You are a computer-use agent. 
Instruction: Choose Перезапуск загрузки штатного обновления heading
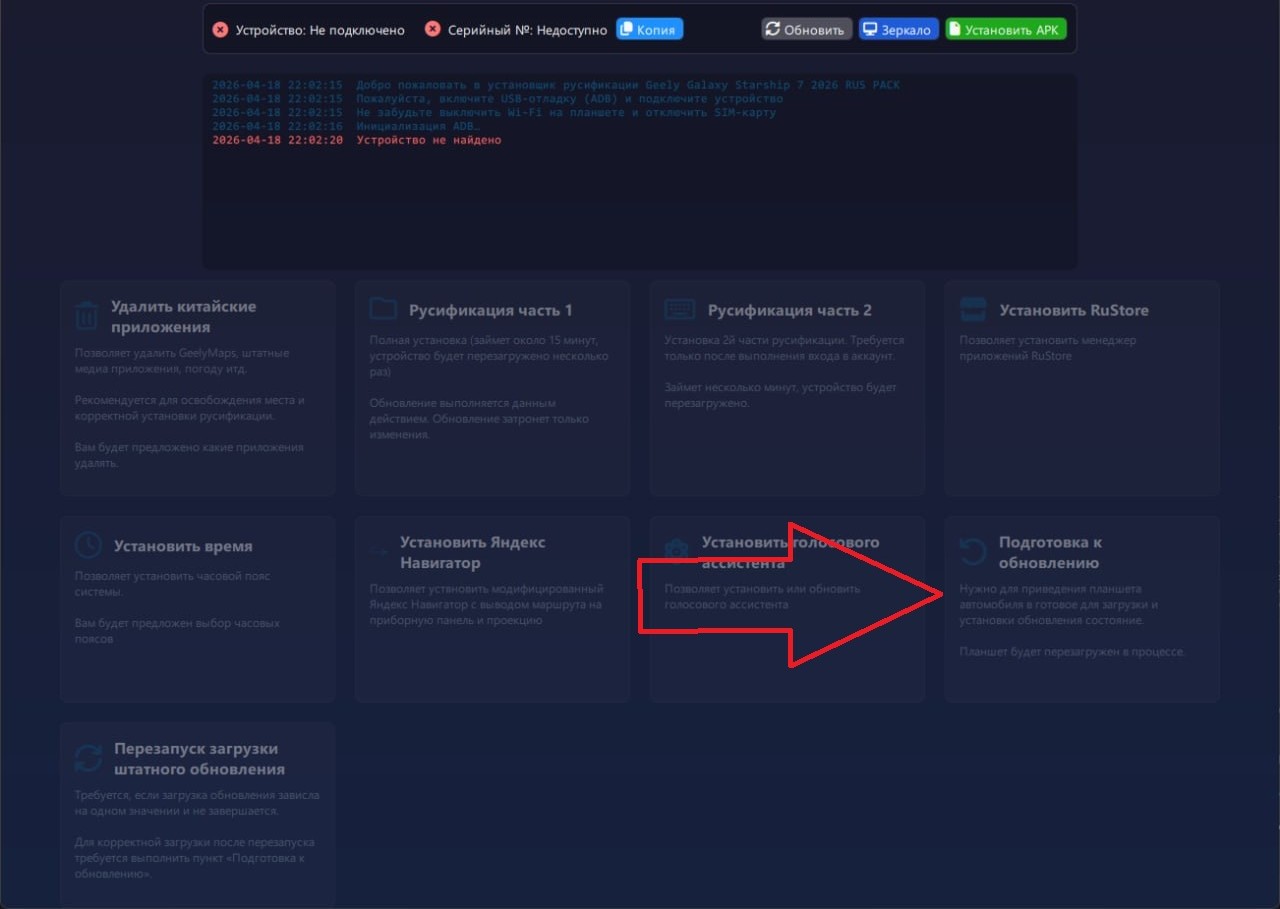pyautogui.click(x=199, y=759)
